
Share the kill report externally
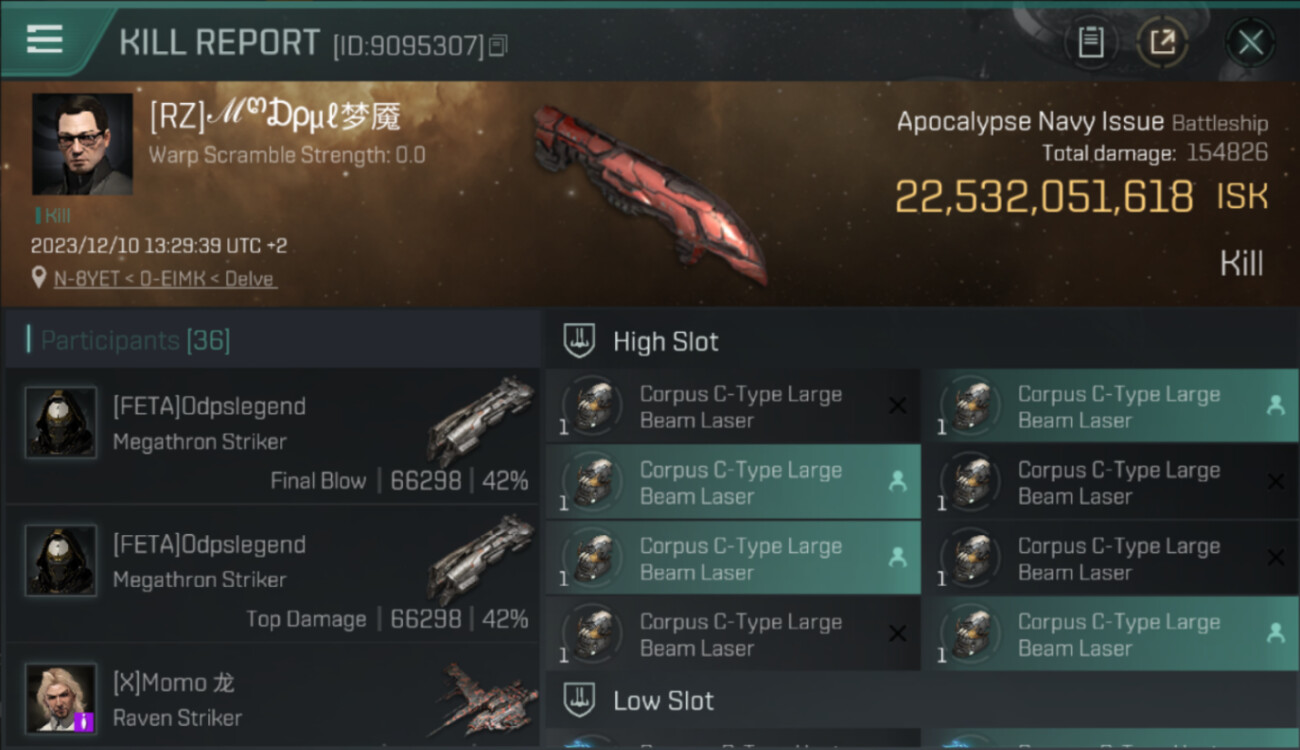tap(1162, 42)
